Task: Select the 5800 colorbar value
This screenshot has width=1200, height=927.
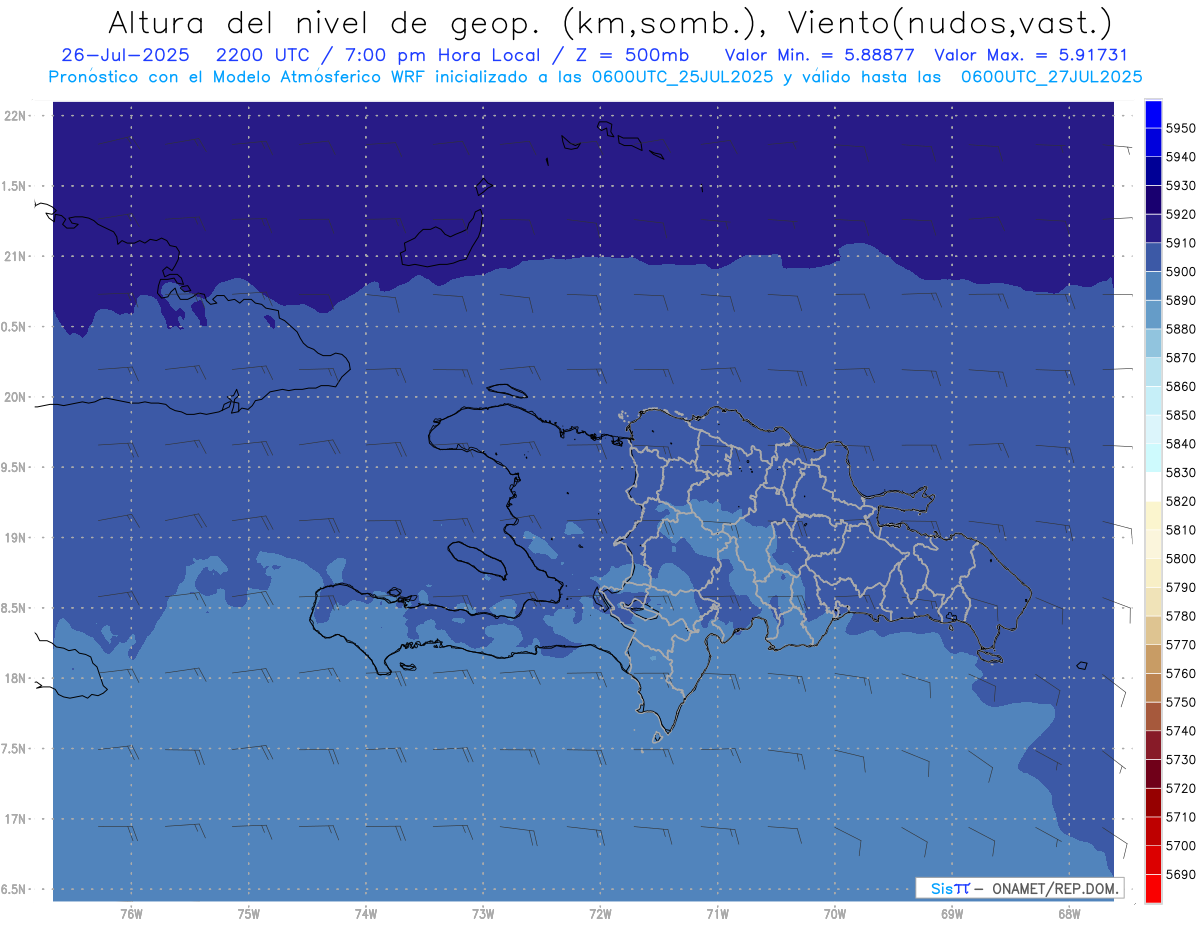Action: click(x=1181, y=559)
